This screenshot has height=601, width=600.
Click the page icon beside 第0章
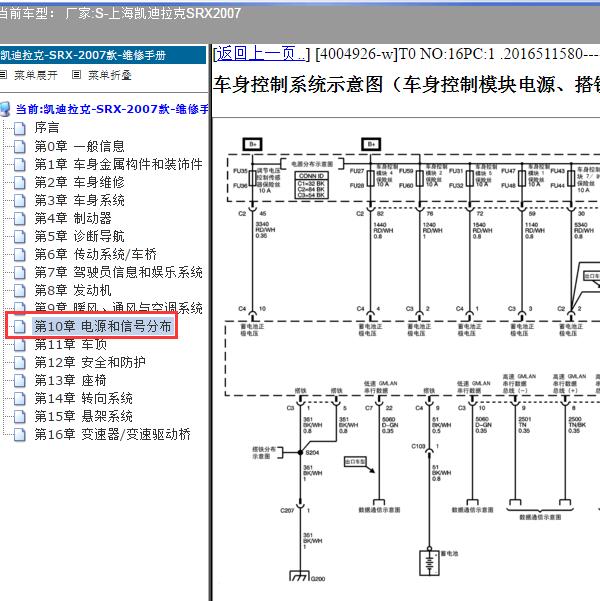20,146
